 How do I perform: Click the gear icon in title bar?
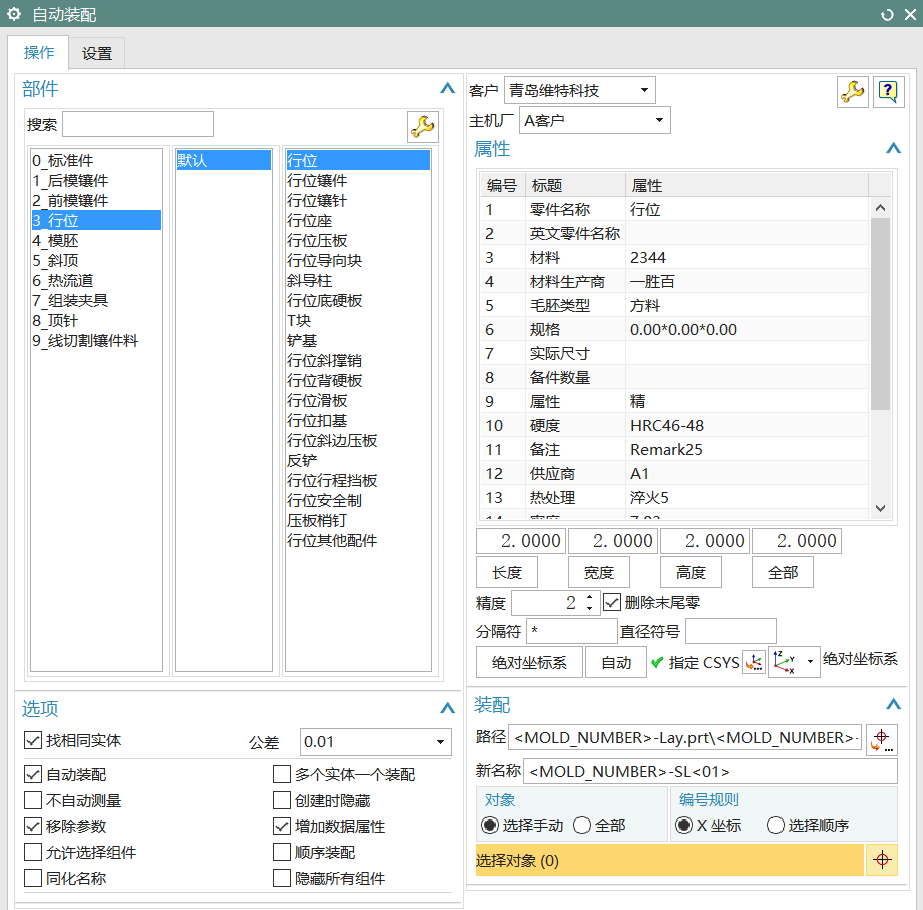click(x=14, y=14)
